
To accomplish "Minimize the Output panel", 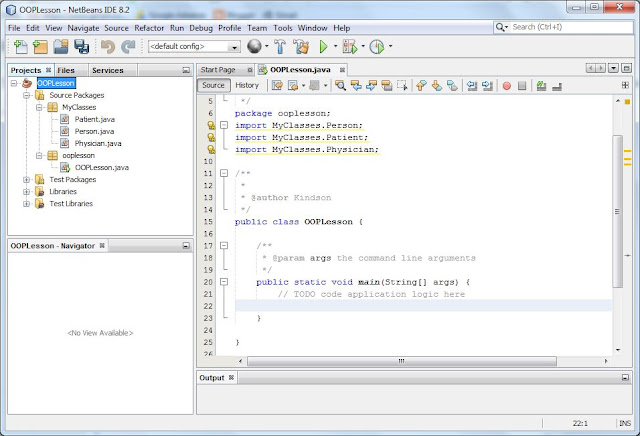I will click(x=625, y=378).
